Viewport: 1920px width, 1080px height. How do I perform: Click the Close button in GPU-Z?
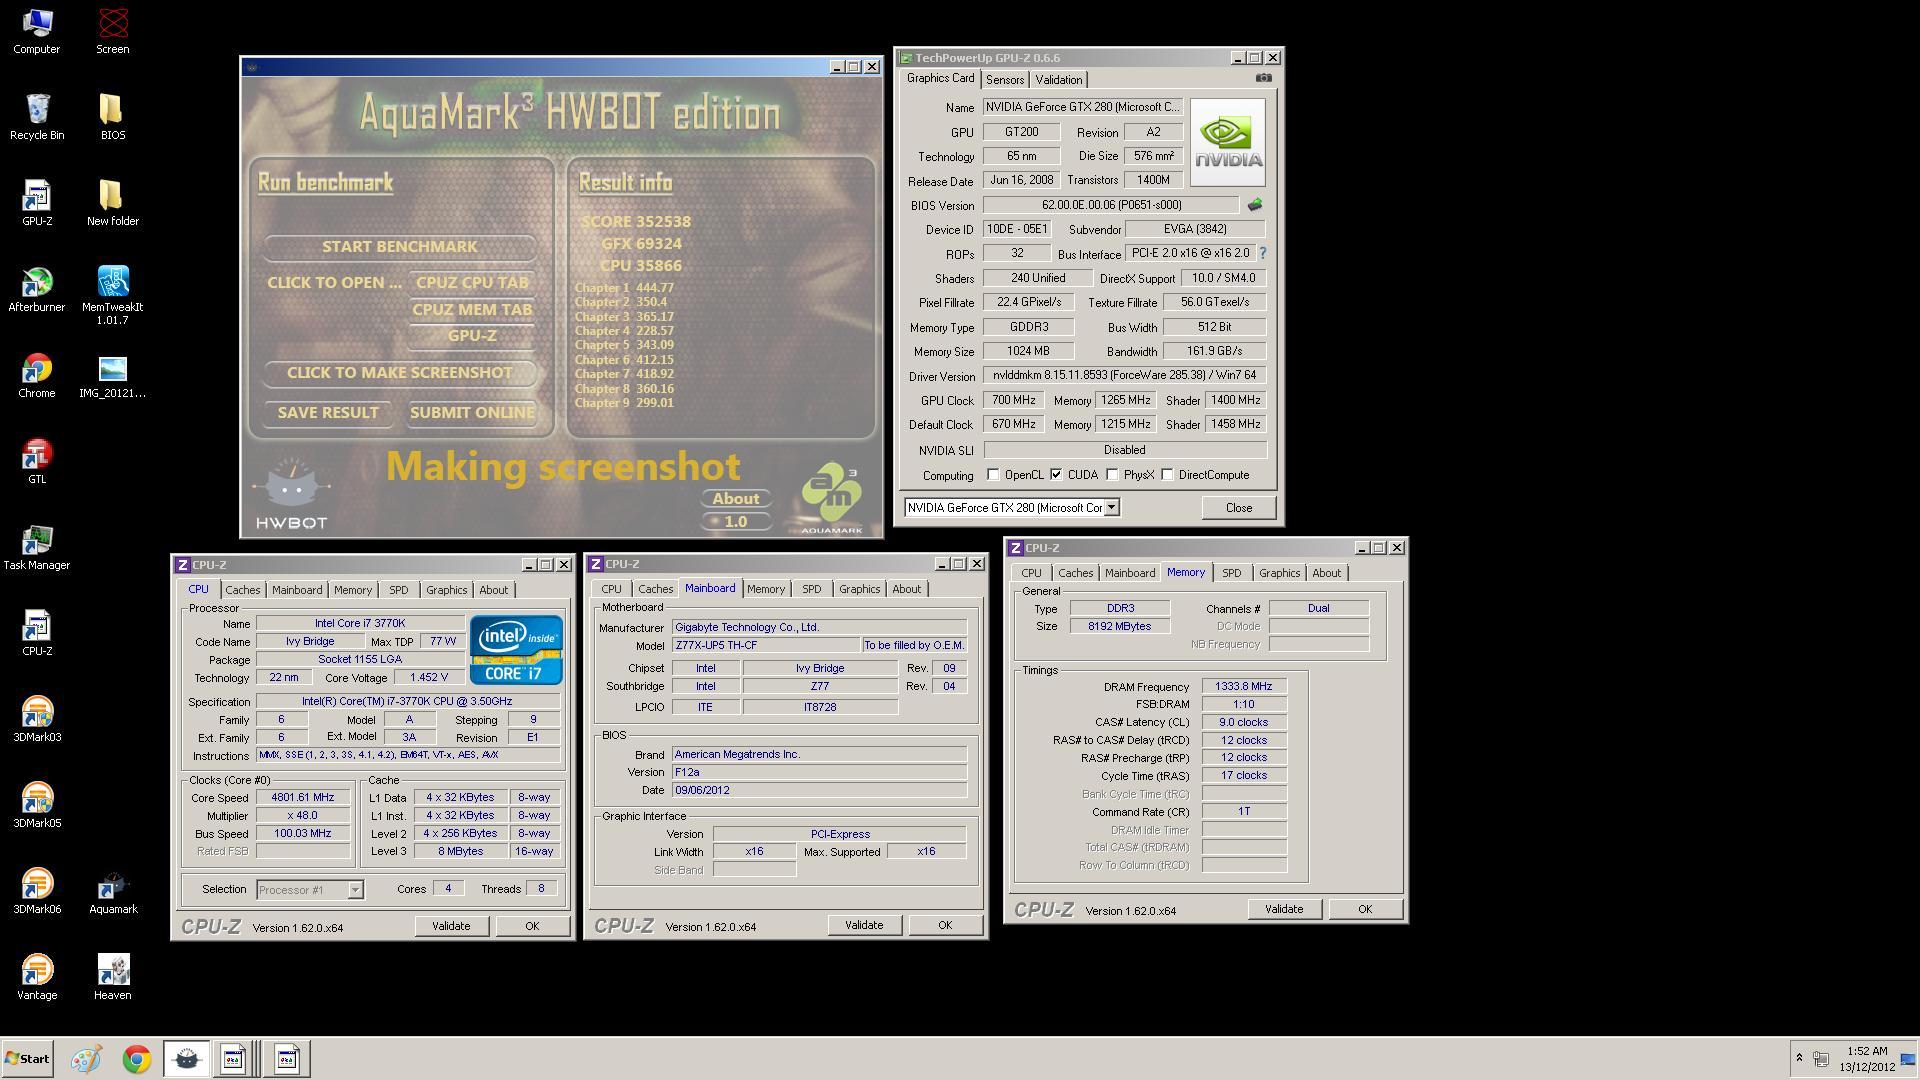pos(1239,508)
